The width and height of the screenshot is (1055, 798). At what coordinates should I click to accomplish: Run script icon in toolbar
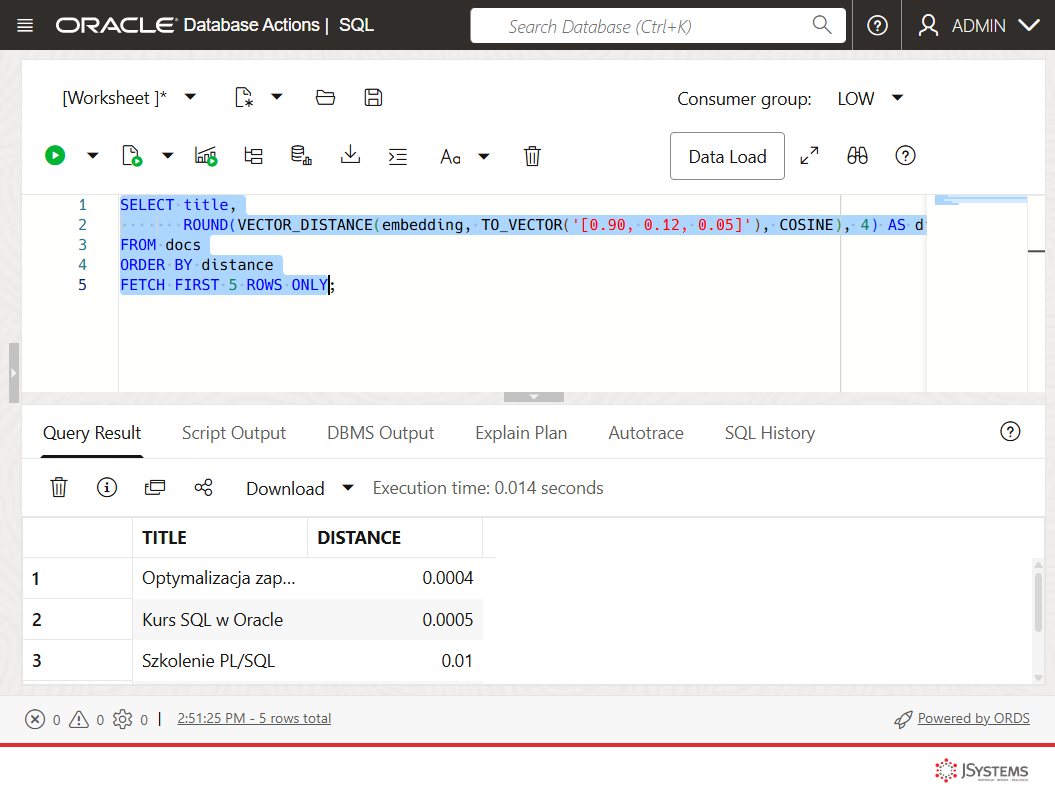tap(132, 155)
